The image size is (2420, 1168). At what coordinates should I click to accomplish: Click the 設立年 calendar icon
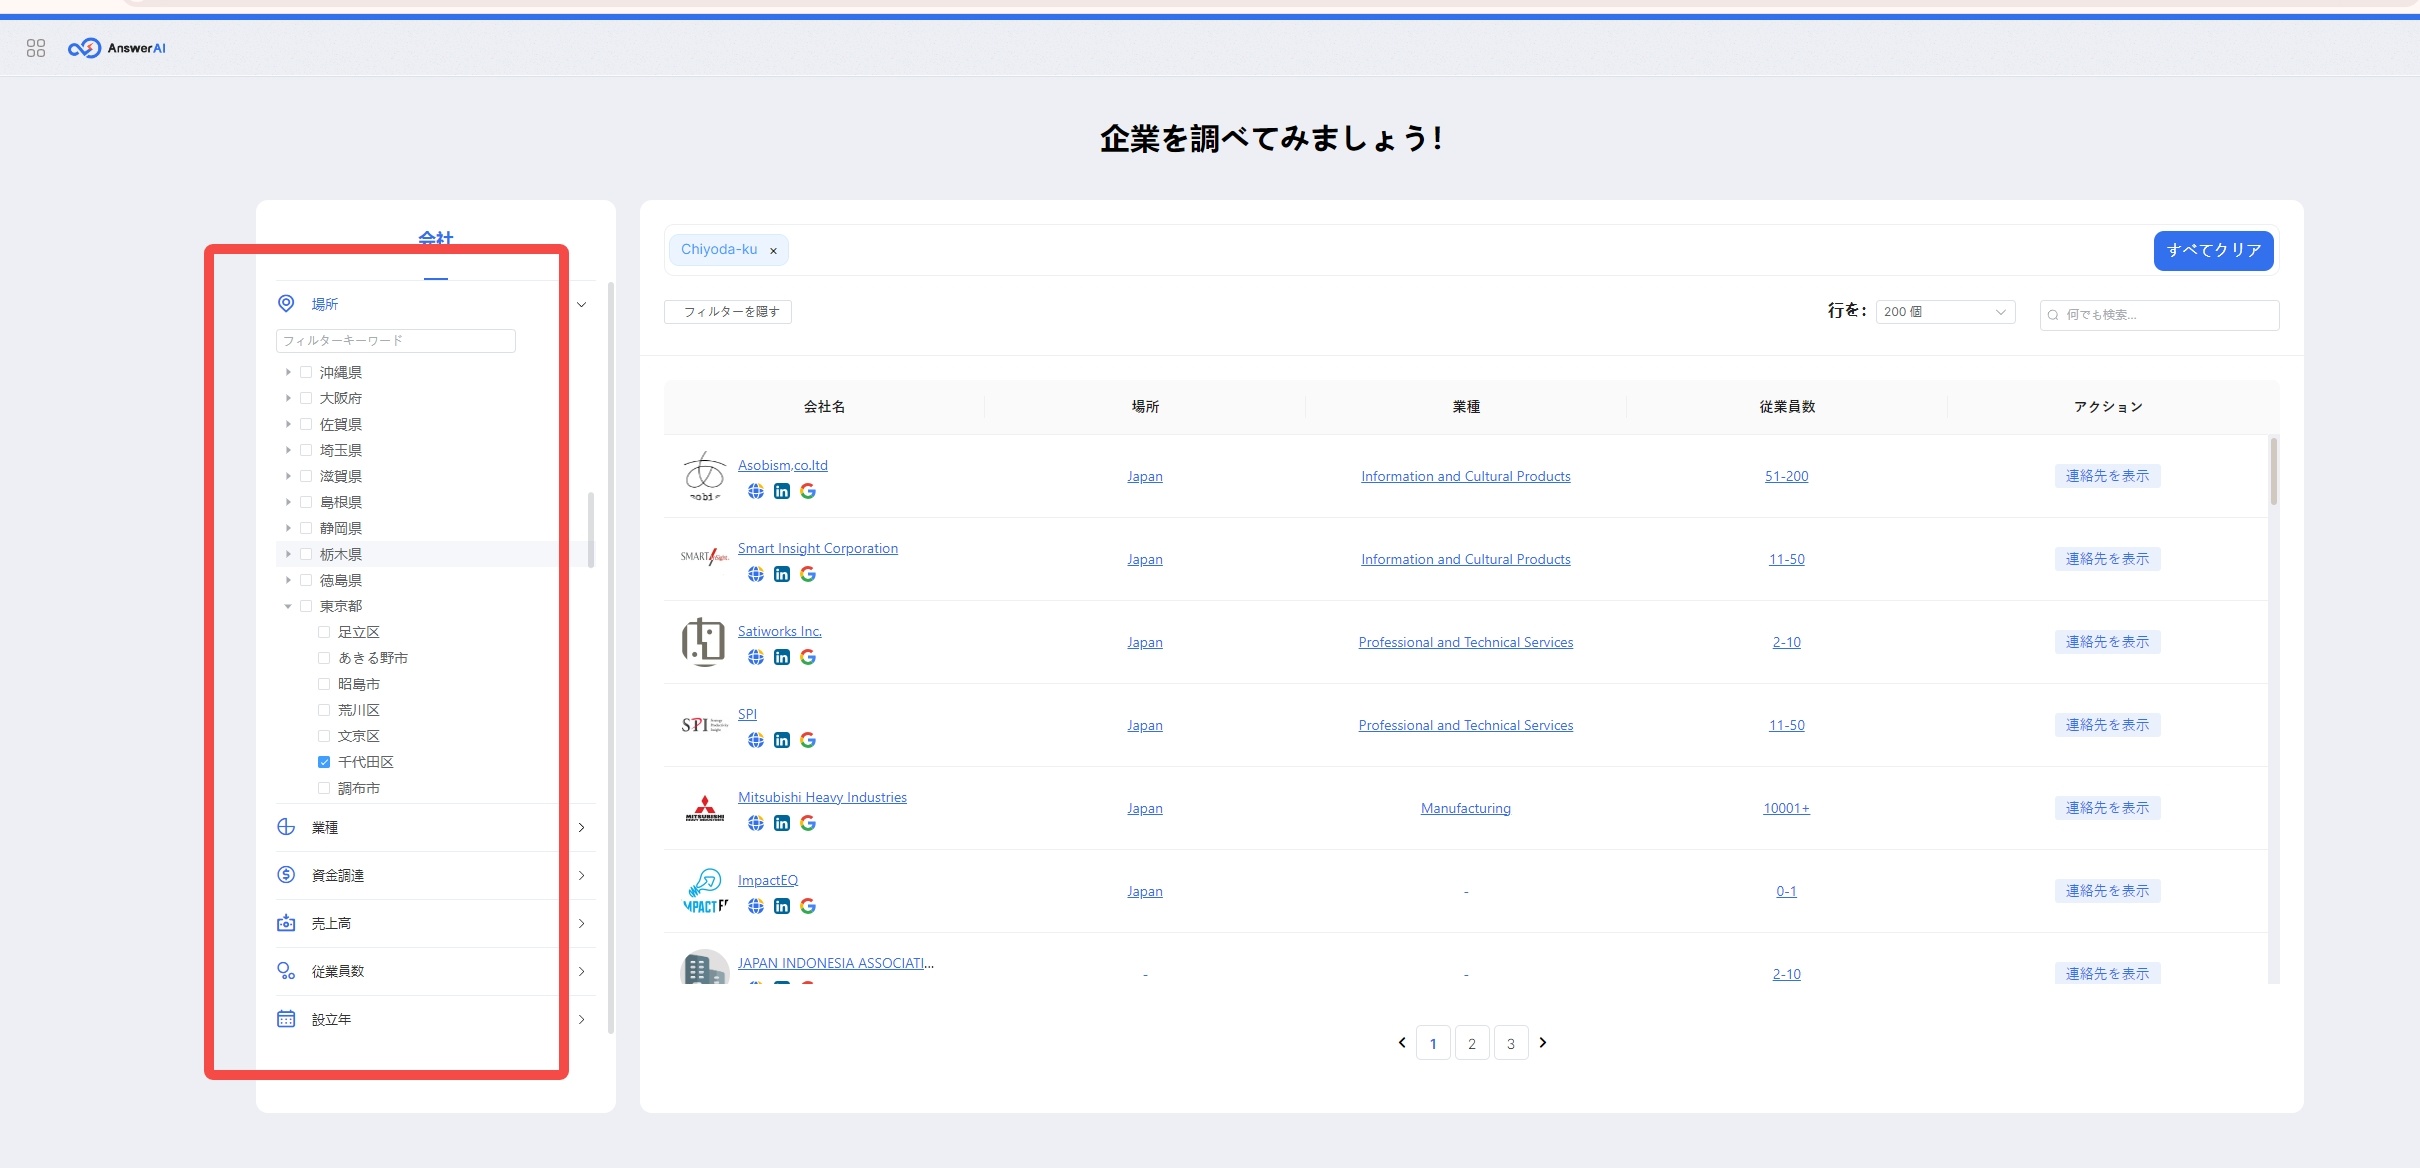coord(286,1019)
